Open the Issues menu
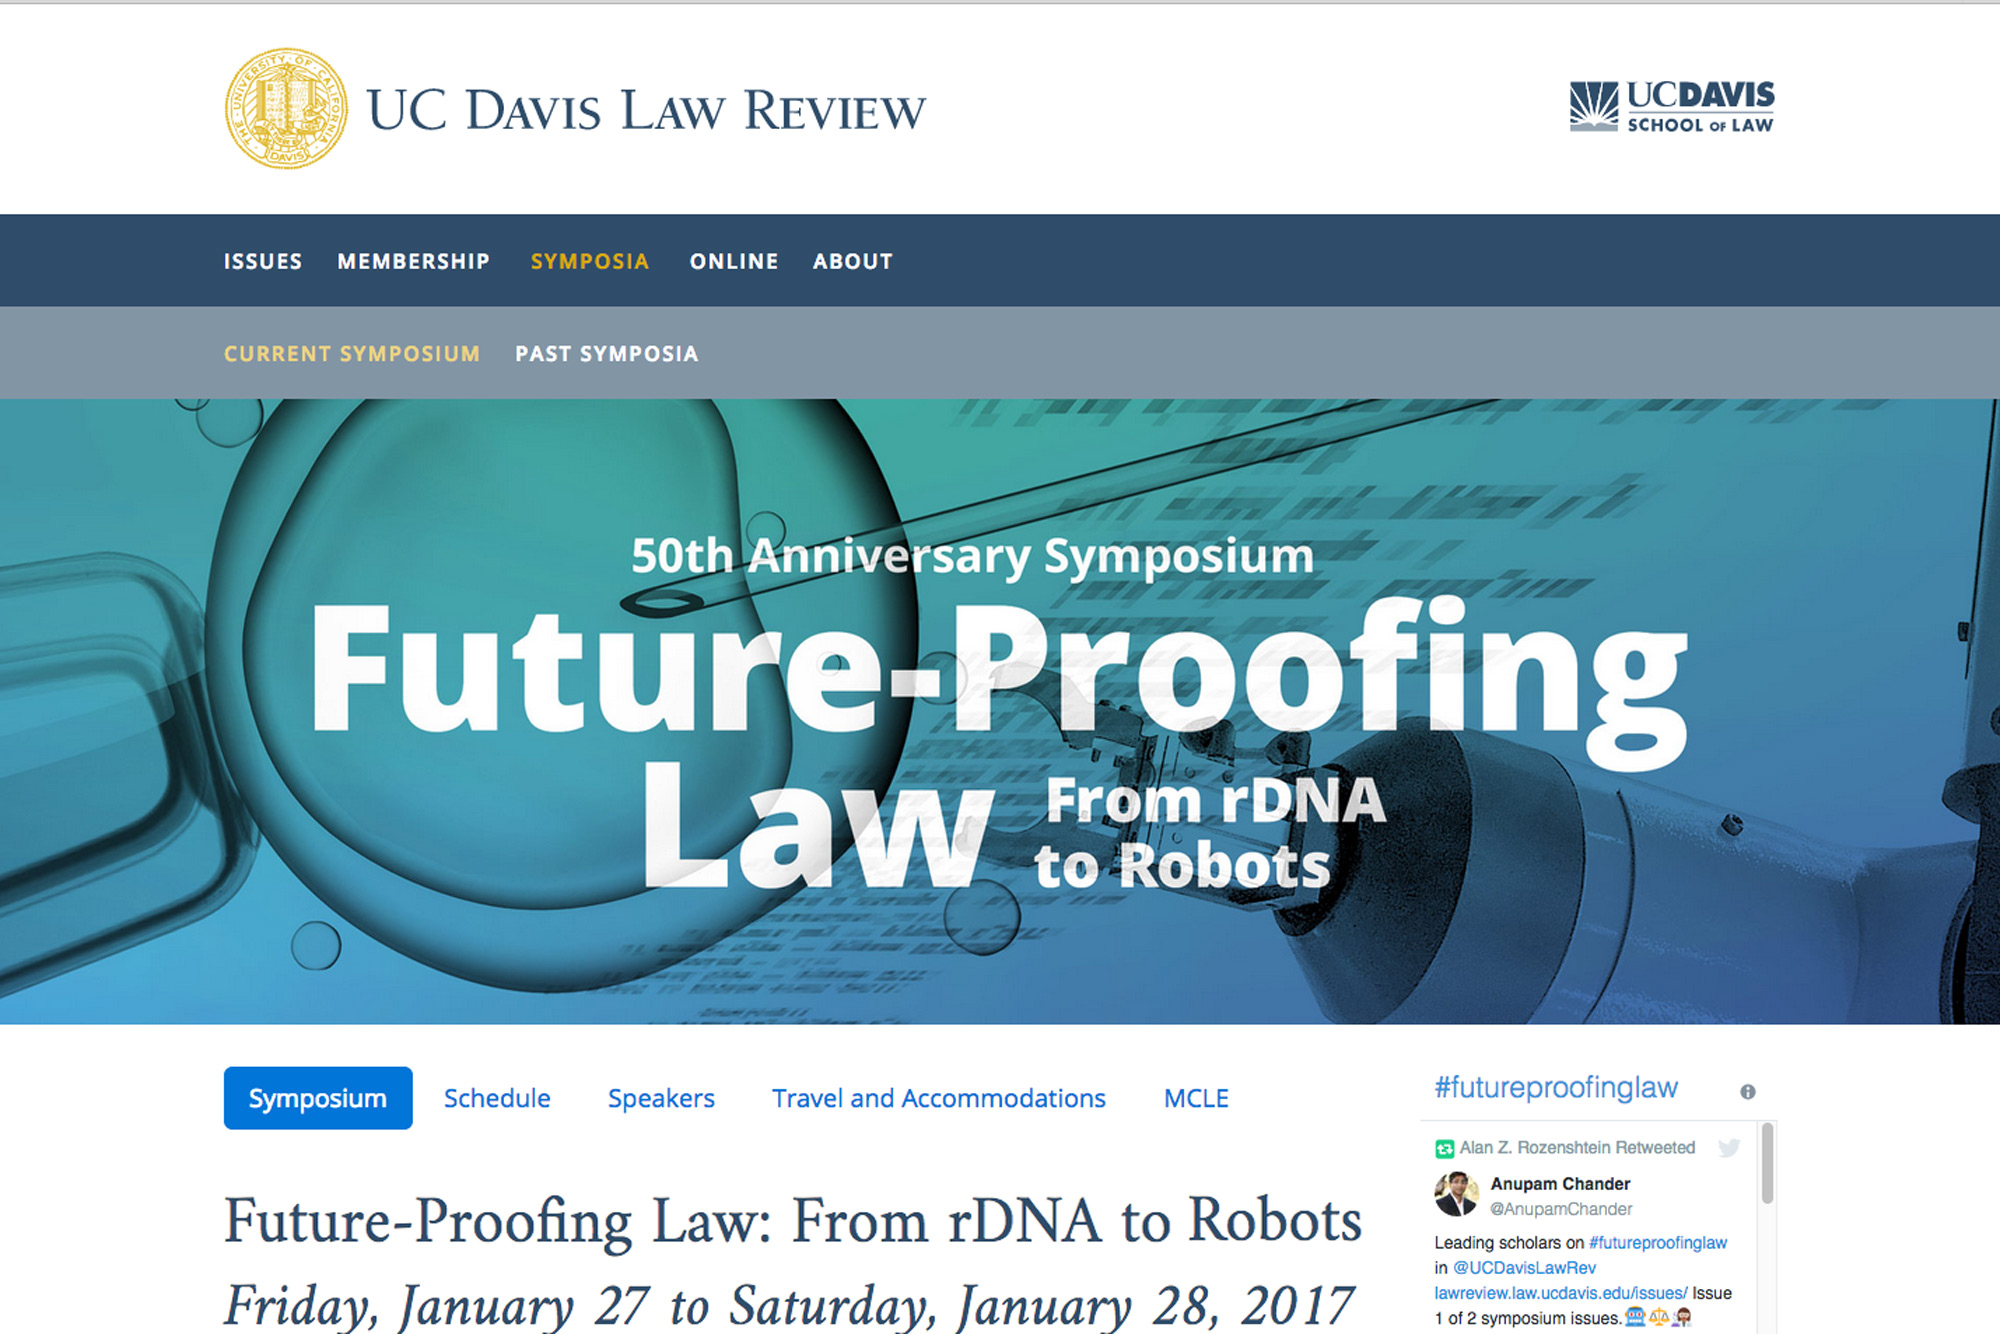Image resolution: width=2000 pixels, height=1334 pixels. pyautogui.click(x=262, y=261)
